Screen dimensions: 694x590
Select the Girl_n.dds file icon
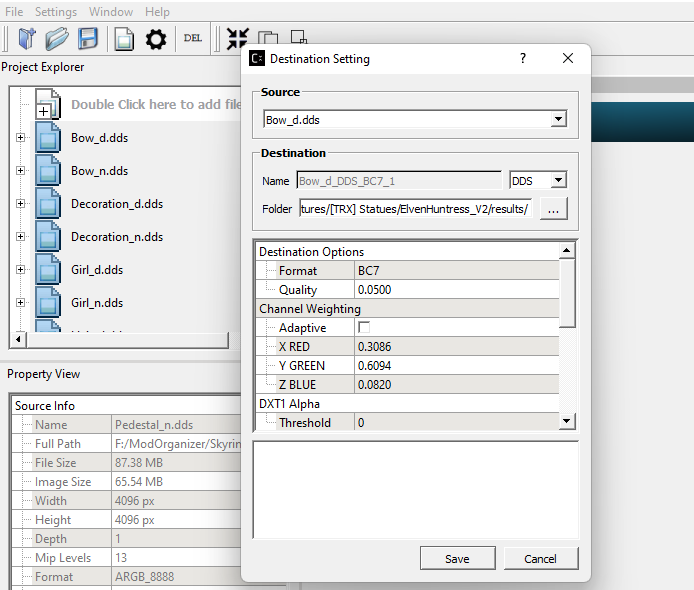[x=48, y=302]
